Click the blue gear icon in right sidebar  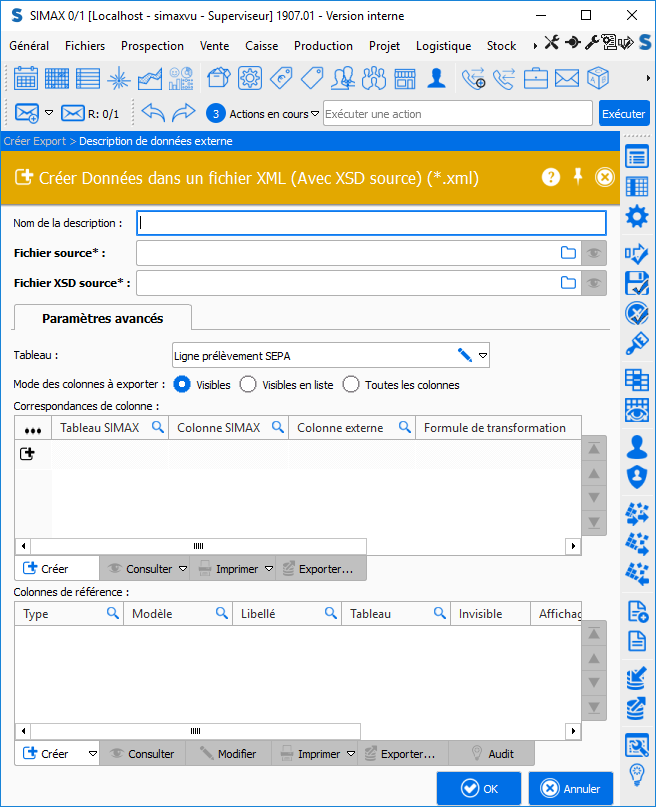tap(636, 216)
